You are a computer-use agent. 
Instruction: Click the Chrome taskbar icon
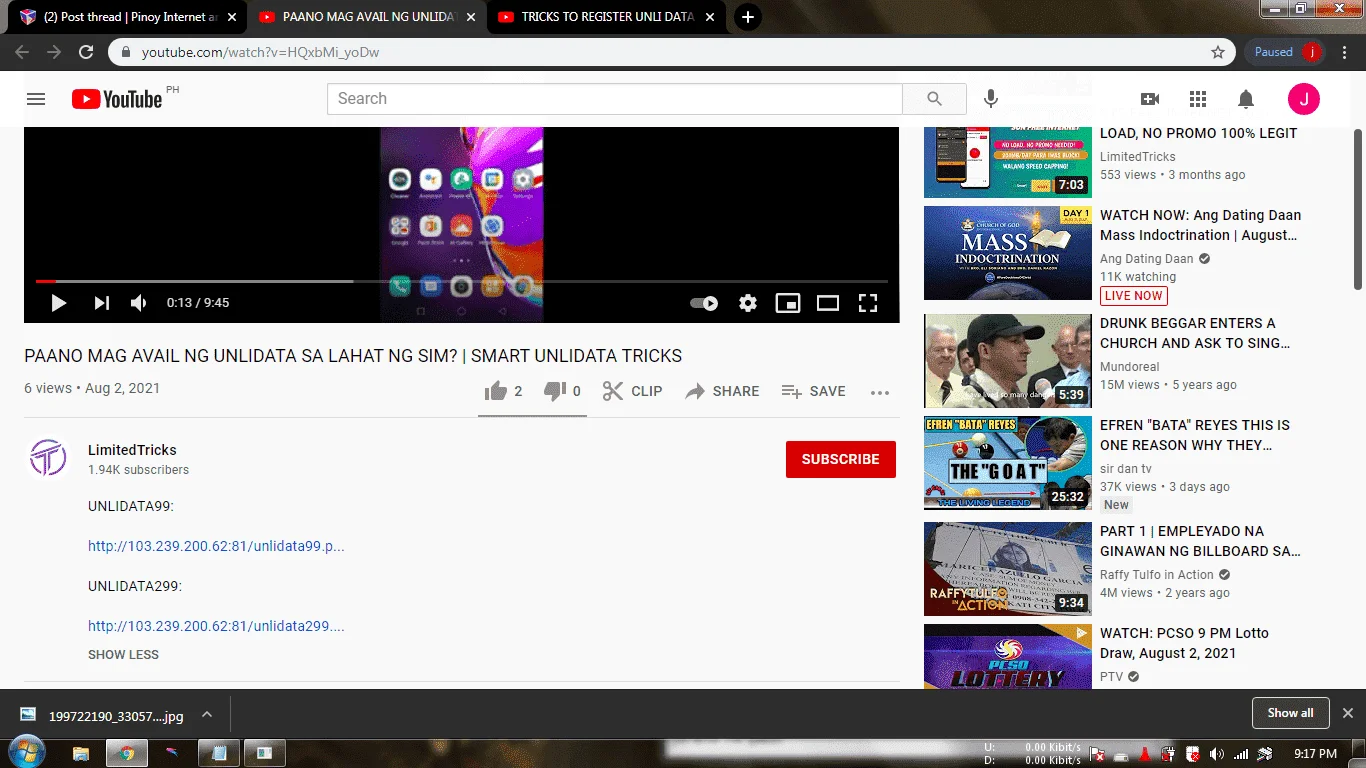pos(127,753)
